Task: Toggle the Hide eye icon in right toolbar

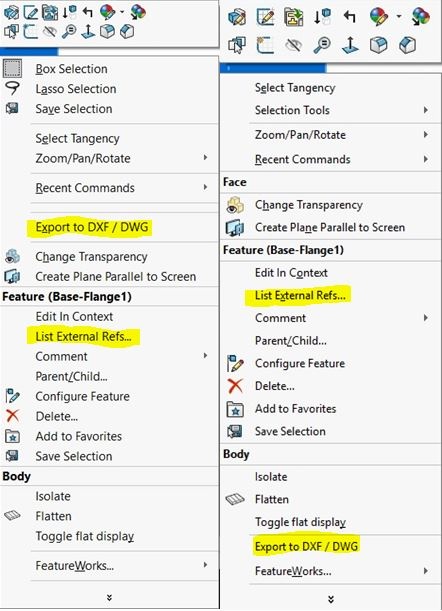Action: (294, 45)
